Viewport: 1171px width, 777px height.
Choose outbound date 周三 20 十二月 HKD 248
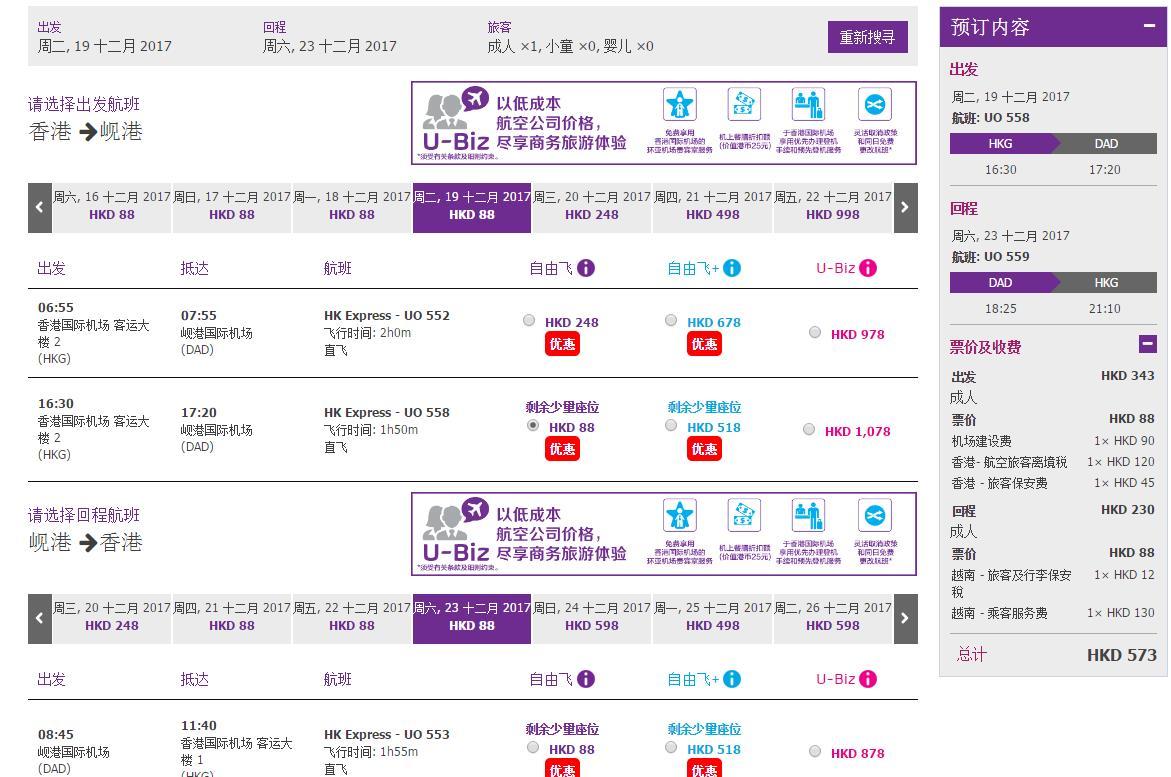click(x=592, y=208)
